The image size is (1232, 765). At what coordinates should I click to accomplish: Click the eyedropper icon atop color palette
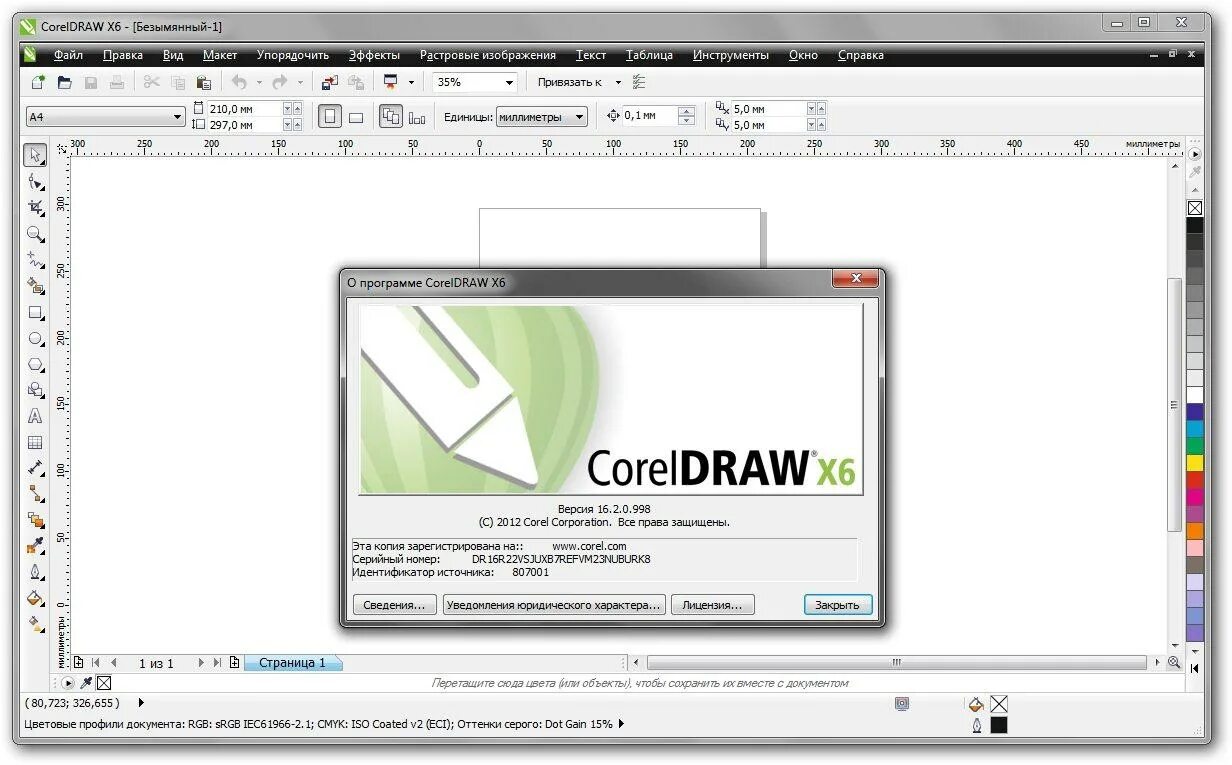click(1195, 173)
